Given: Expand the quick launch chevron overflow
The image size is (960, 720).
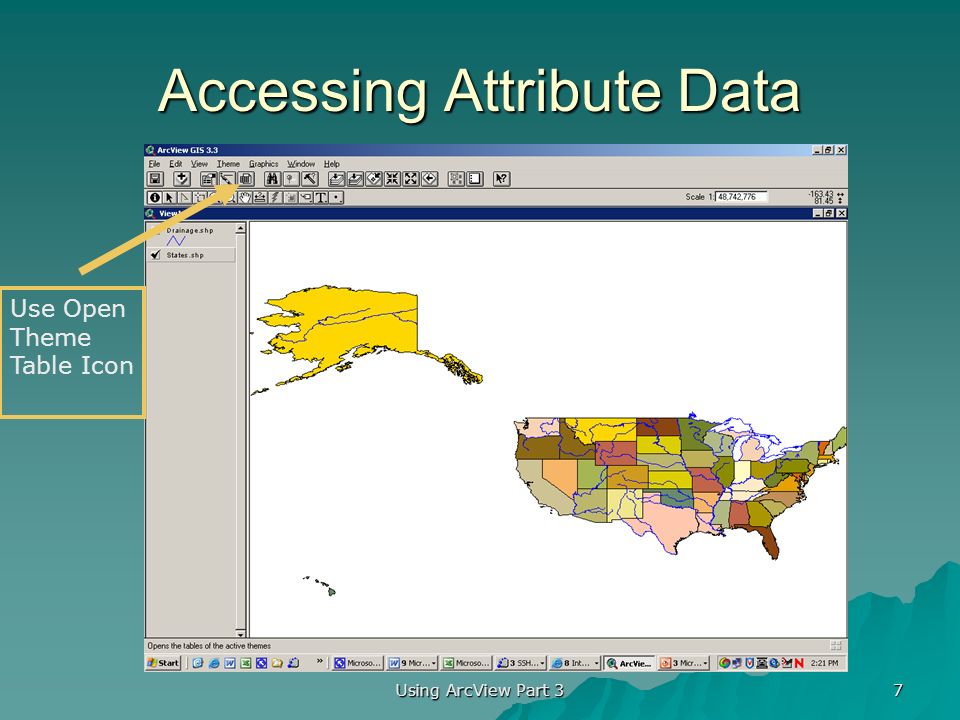Looking at the screenshot, I should 320,661.
